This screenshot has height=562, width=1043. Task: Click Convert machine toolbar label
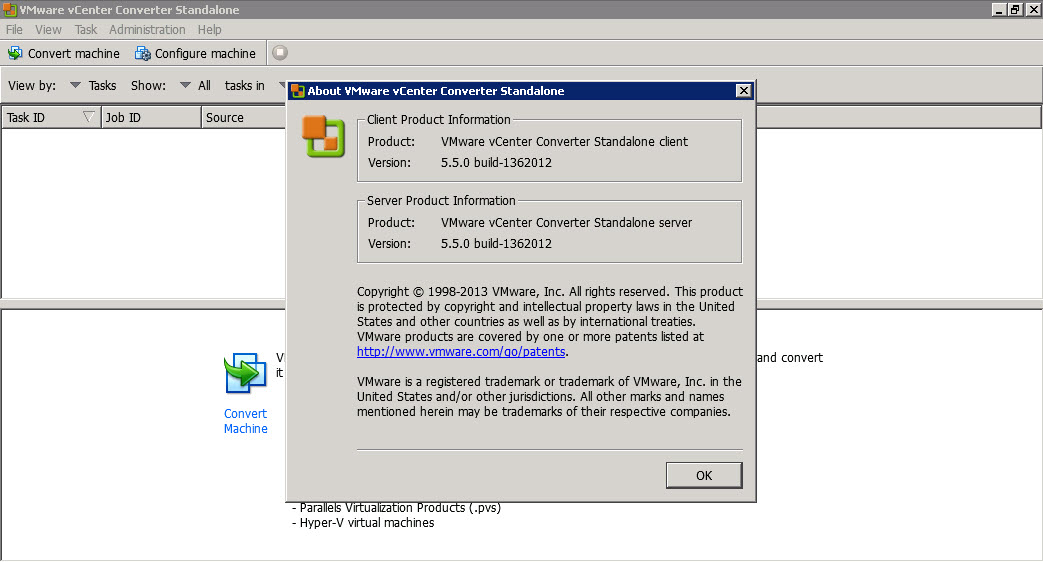click(74, 53)
